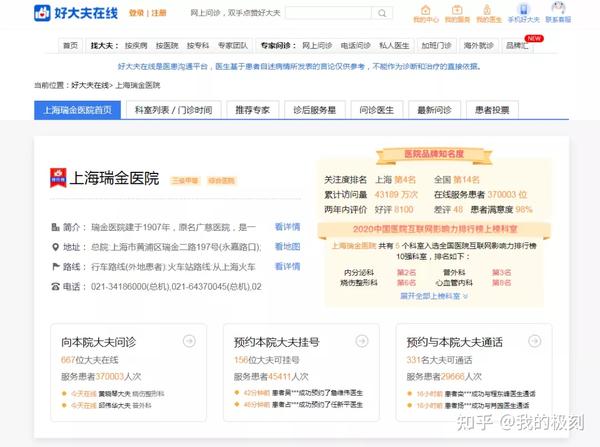
Task: Click the 登录 link
Action: (x=136, y=13)
